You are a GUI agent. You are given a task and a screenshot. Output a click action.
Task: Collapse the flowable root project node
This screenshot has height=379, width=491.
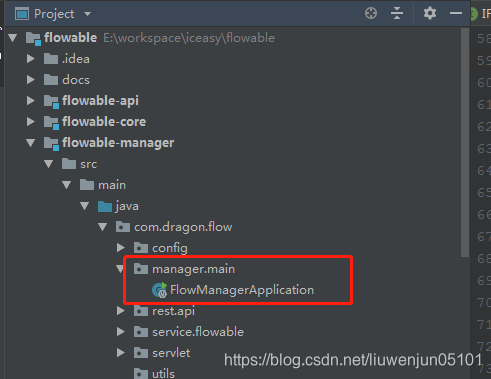(13, 38)
